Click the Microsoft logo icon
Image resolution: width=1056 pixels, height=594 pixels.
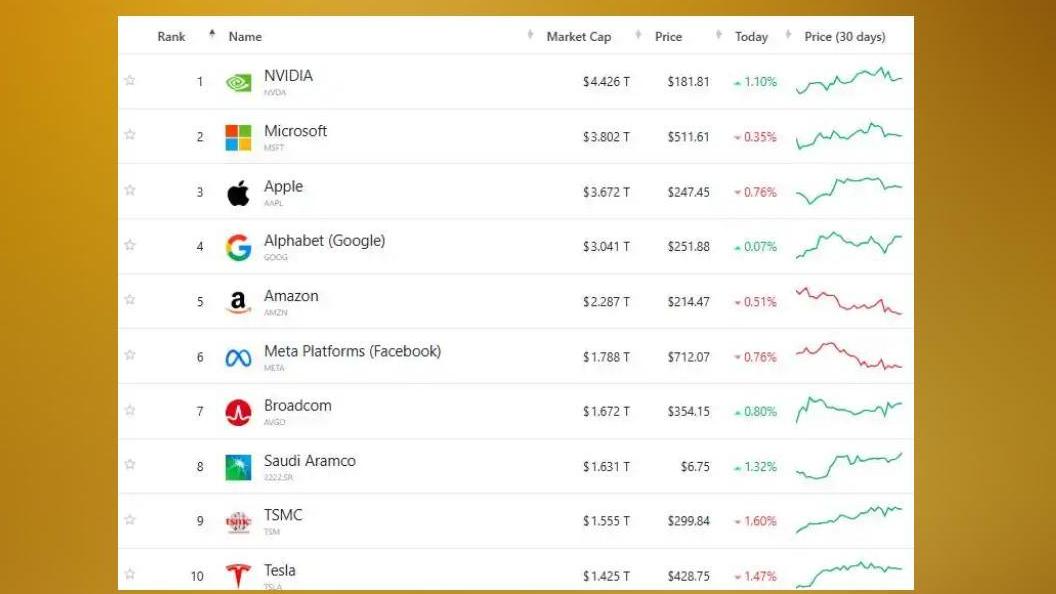coord(238,138)
